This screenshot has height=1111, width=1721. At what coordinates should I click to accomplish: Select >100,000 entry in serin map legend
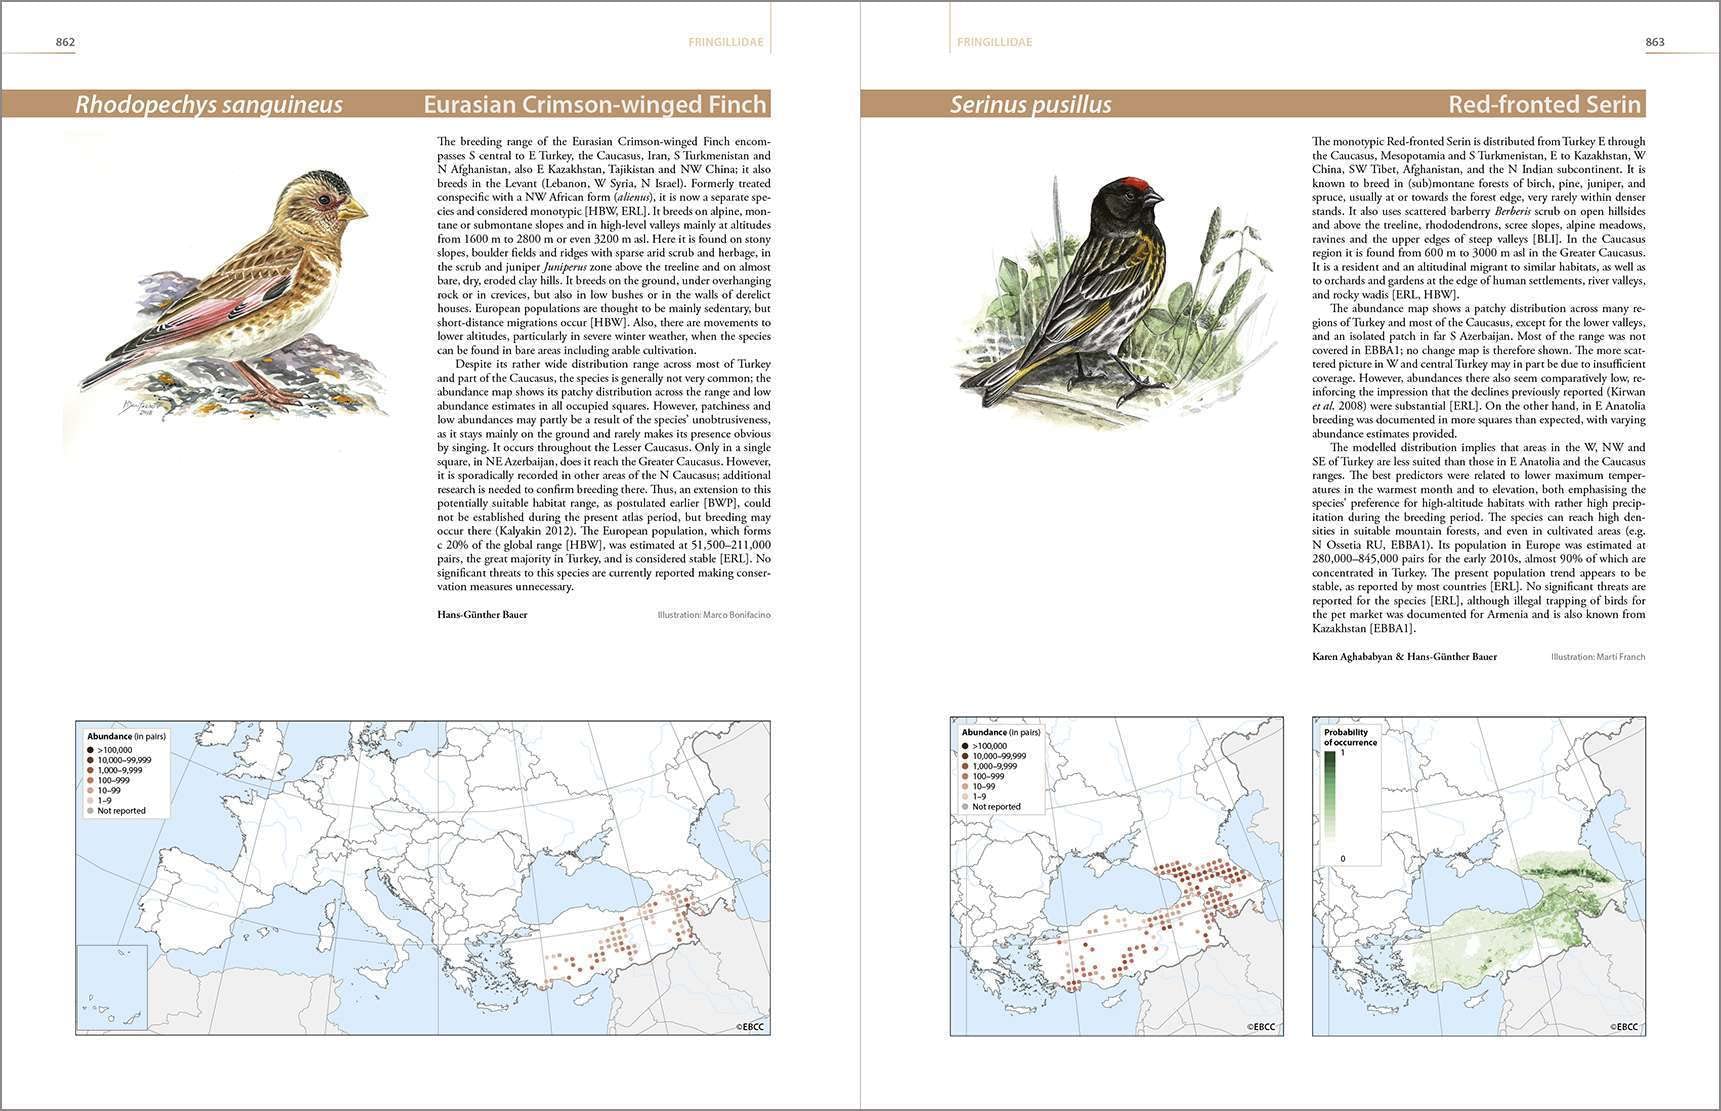click(x=985, y=746)
